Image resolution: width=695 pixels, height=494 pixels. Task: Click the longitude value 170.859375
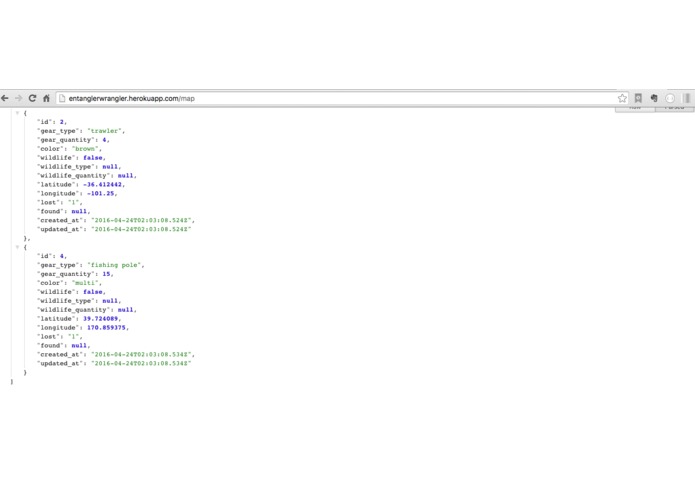[106, 327]
